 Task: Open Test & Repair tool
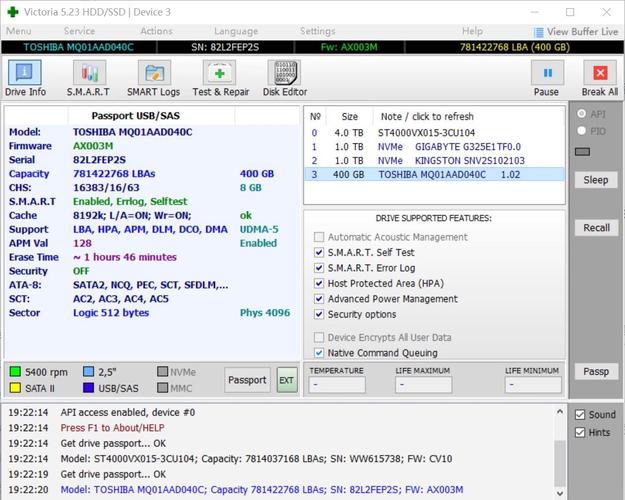(221, 78)
